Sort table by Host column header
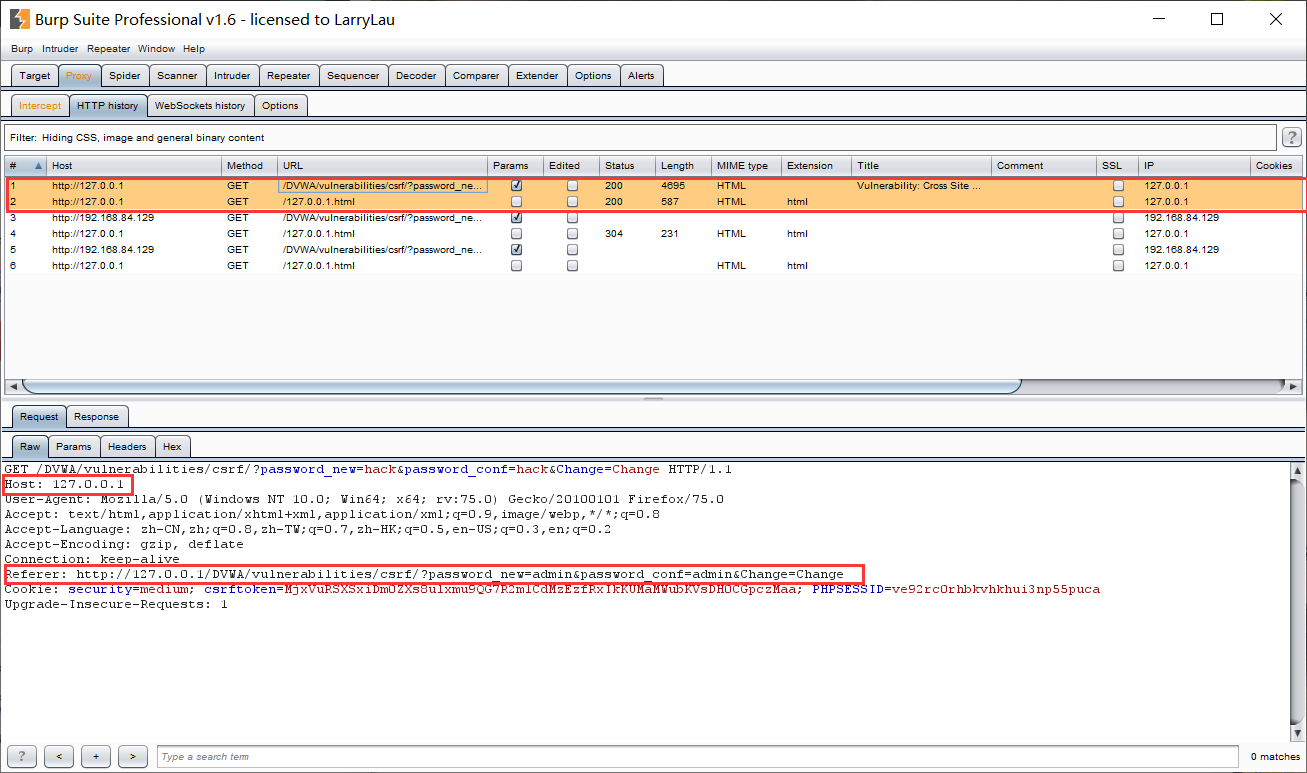This screenshot has height=773, width=1307. pos(134,166)
